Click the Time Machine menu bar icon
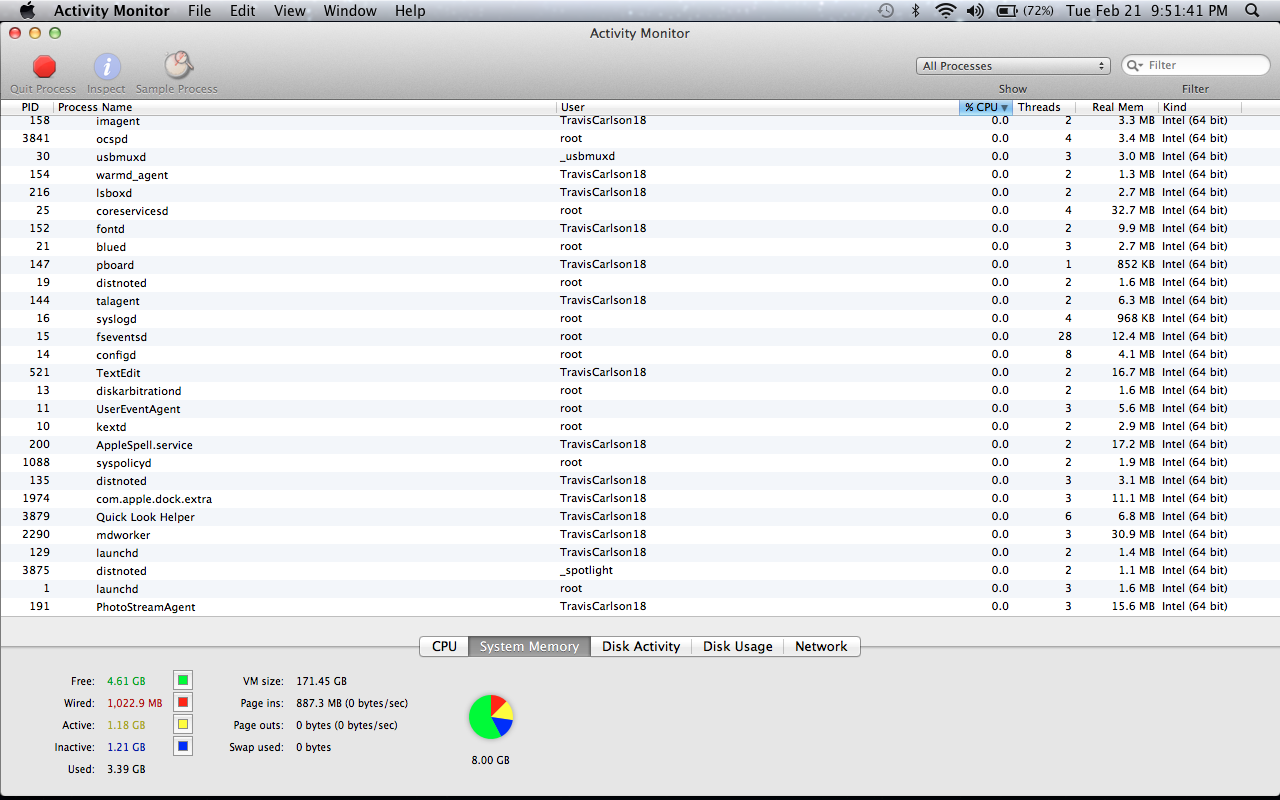 click(886, 11)
